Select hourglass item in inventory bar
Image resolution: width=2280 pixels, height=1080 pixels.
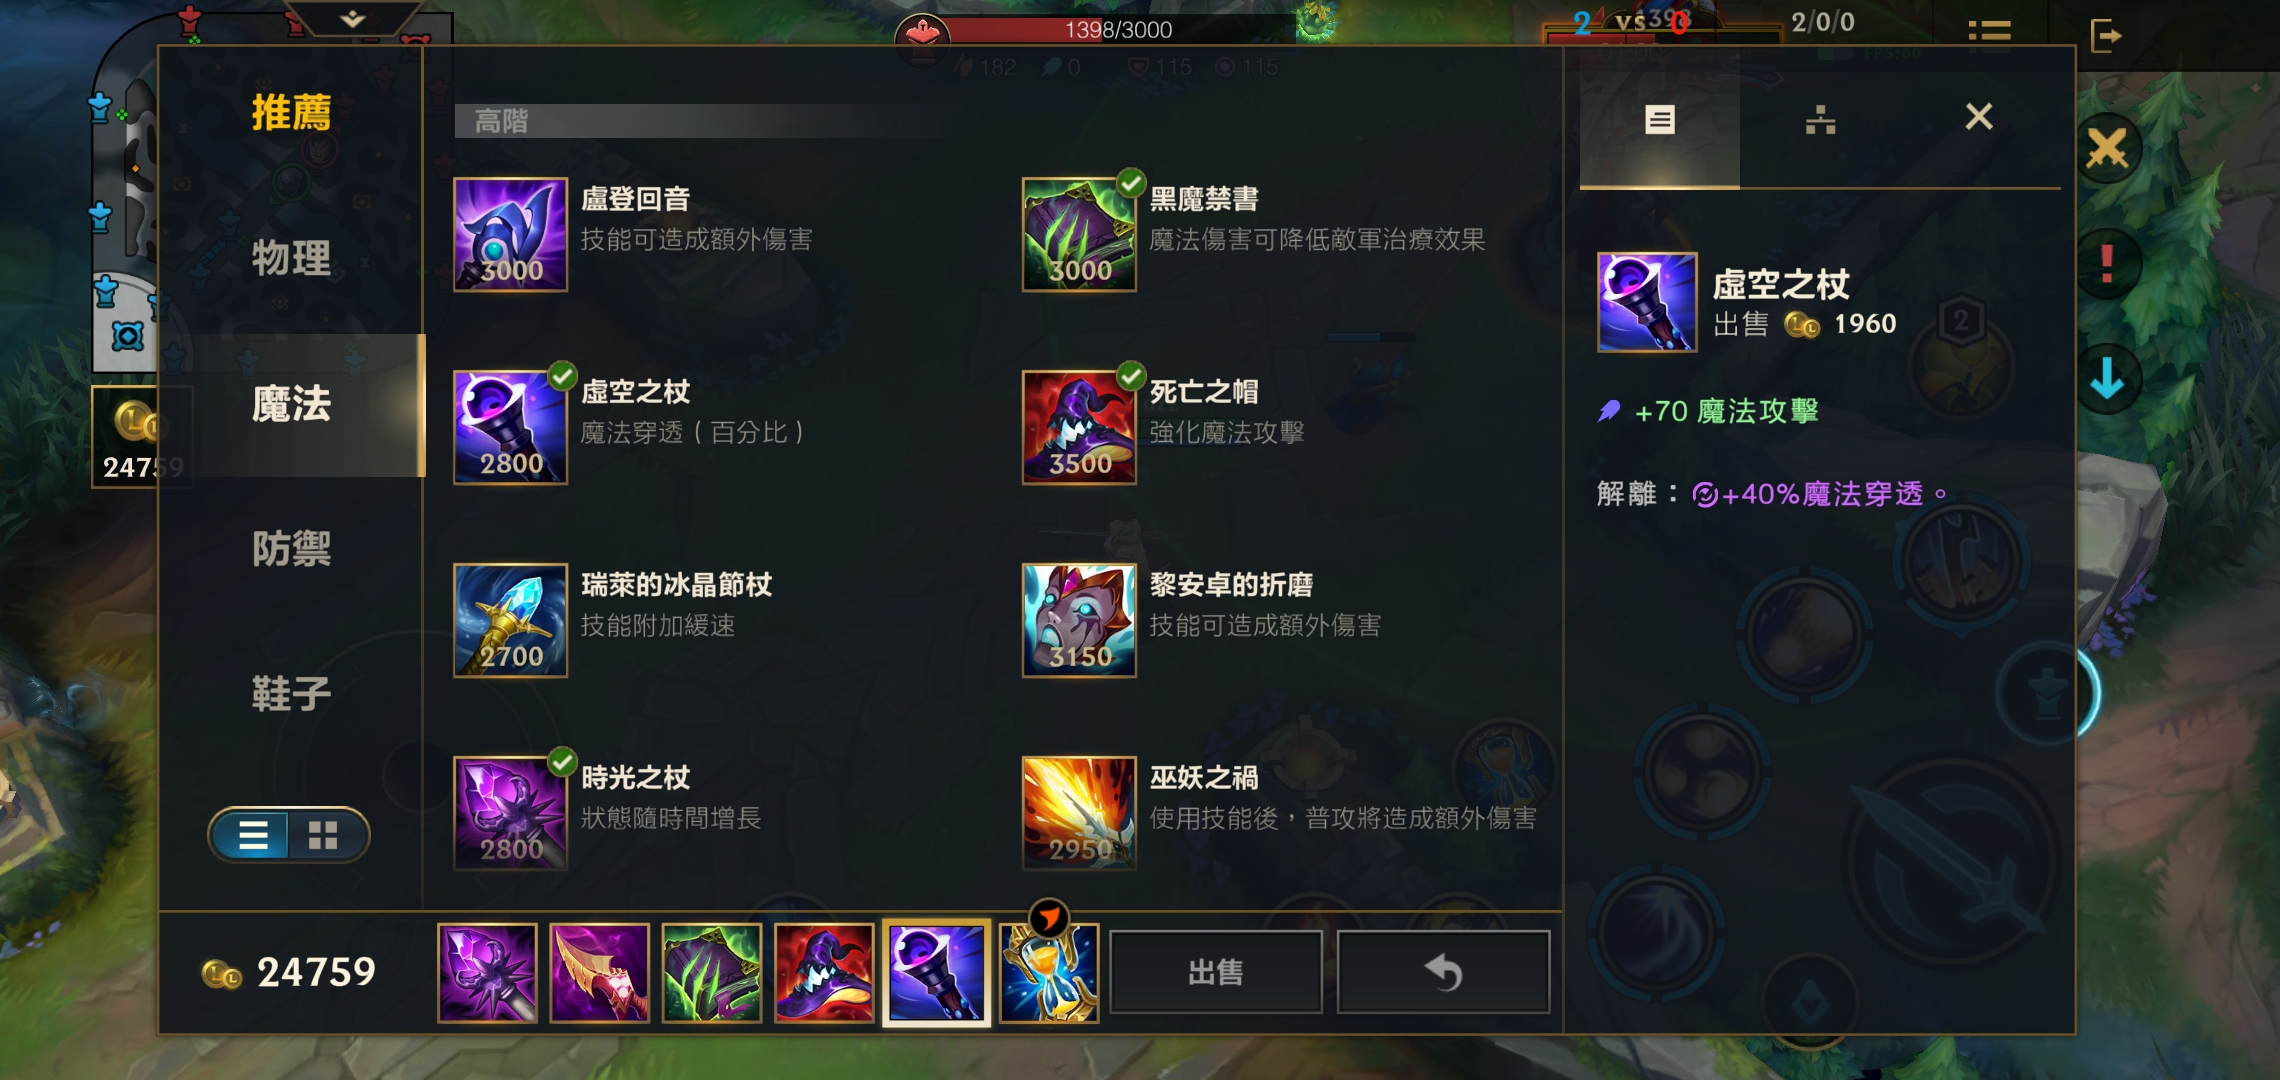tap(1049, 972)
